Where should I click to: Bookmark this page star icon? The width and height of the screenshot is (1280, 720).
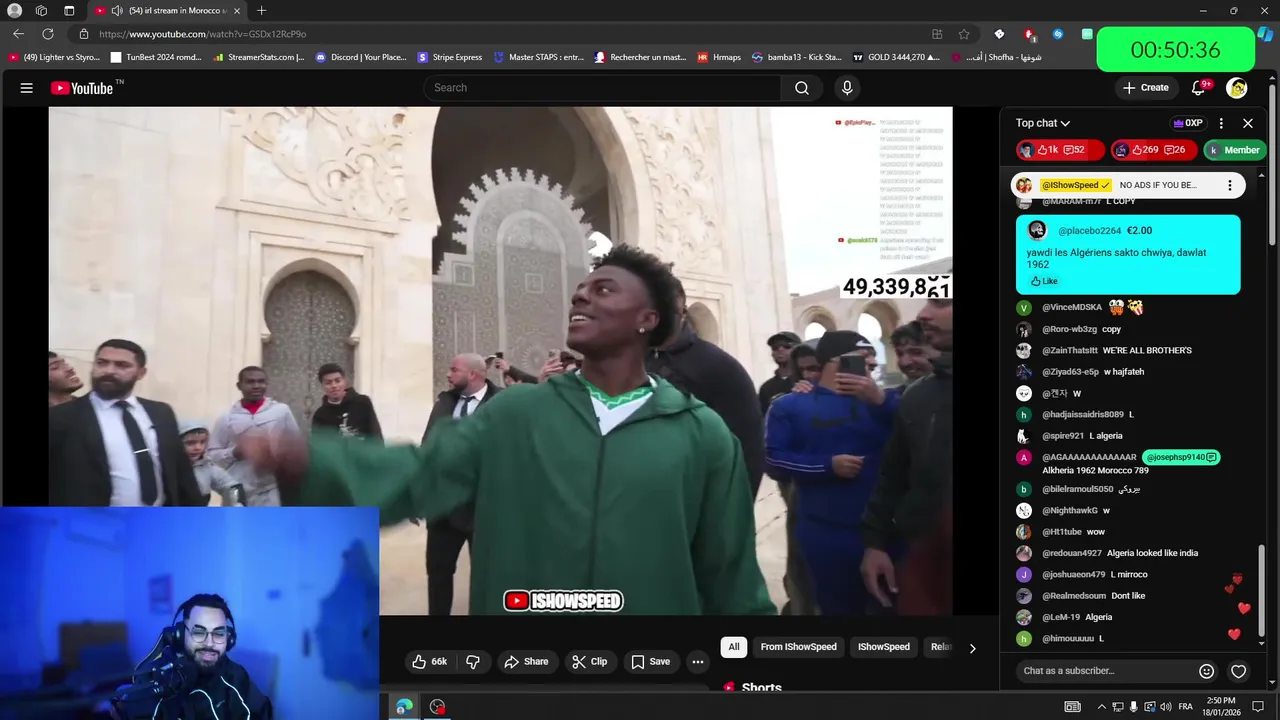[x=964, y=34]
